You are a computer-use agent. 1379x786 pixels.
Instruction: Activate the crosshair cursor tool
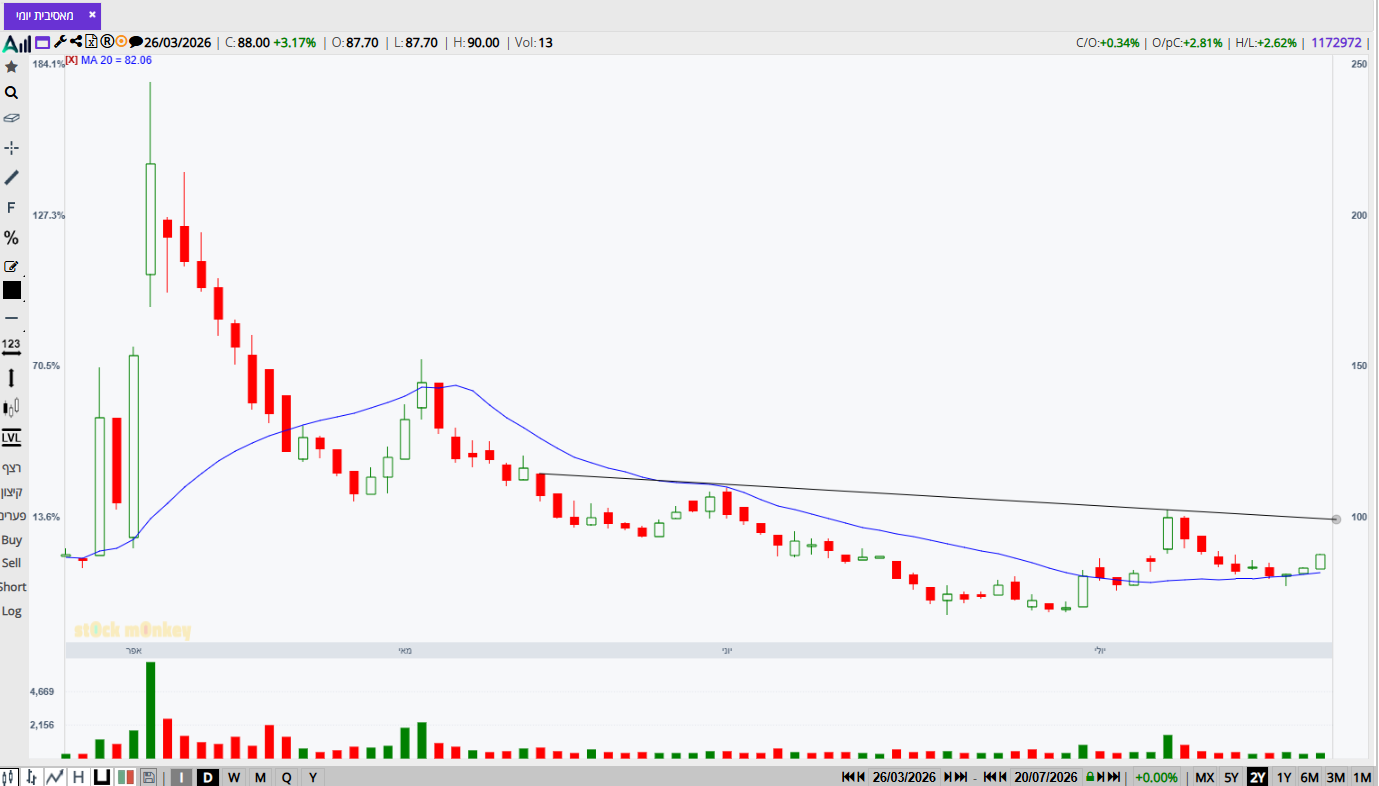pyautogui.click(x=11, y=147)
